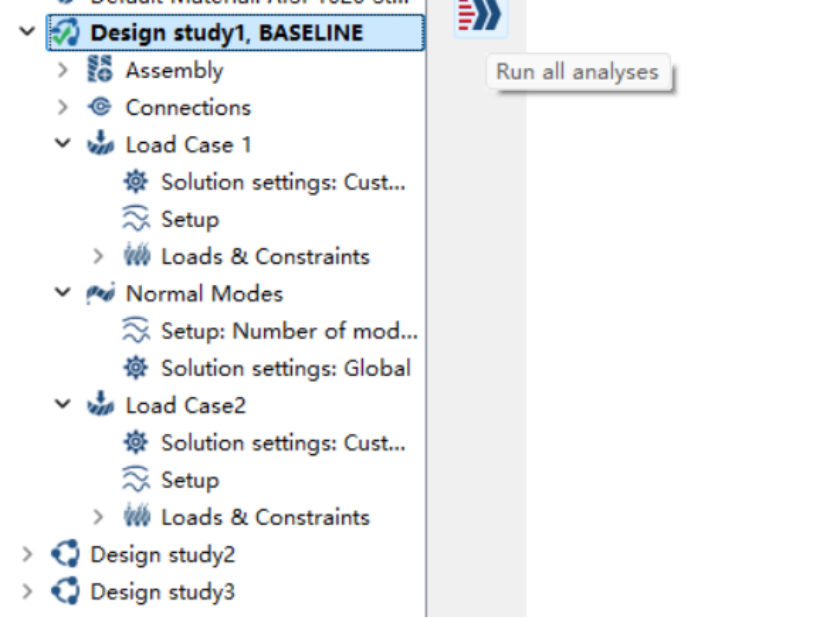The height and width of the screenshot is (618, 831).
Task: Expand Loads & Constraints under Load Case 1
Action: coord(98,256)
